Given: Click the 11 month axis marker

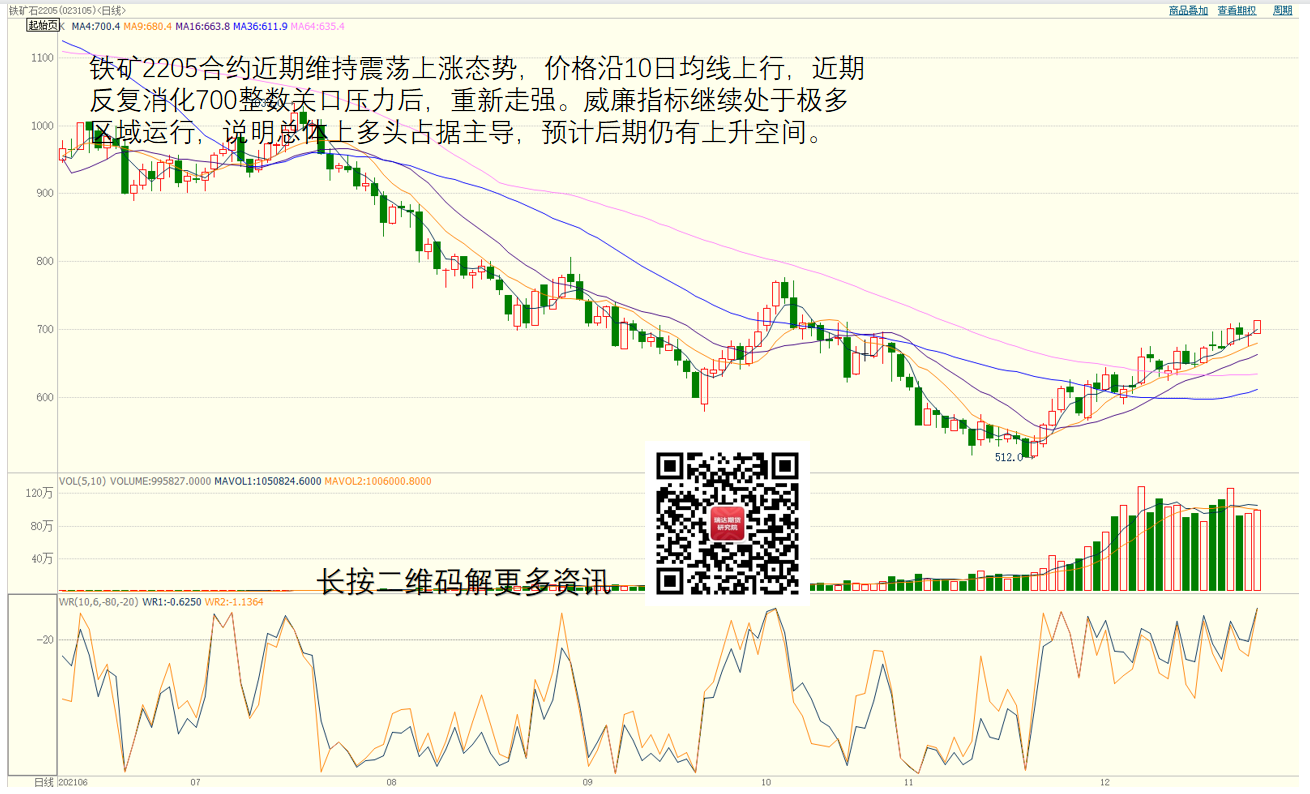Looking at the screenshot, I should point(909,782).
